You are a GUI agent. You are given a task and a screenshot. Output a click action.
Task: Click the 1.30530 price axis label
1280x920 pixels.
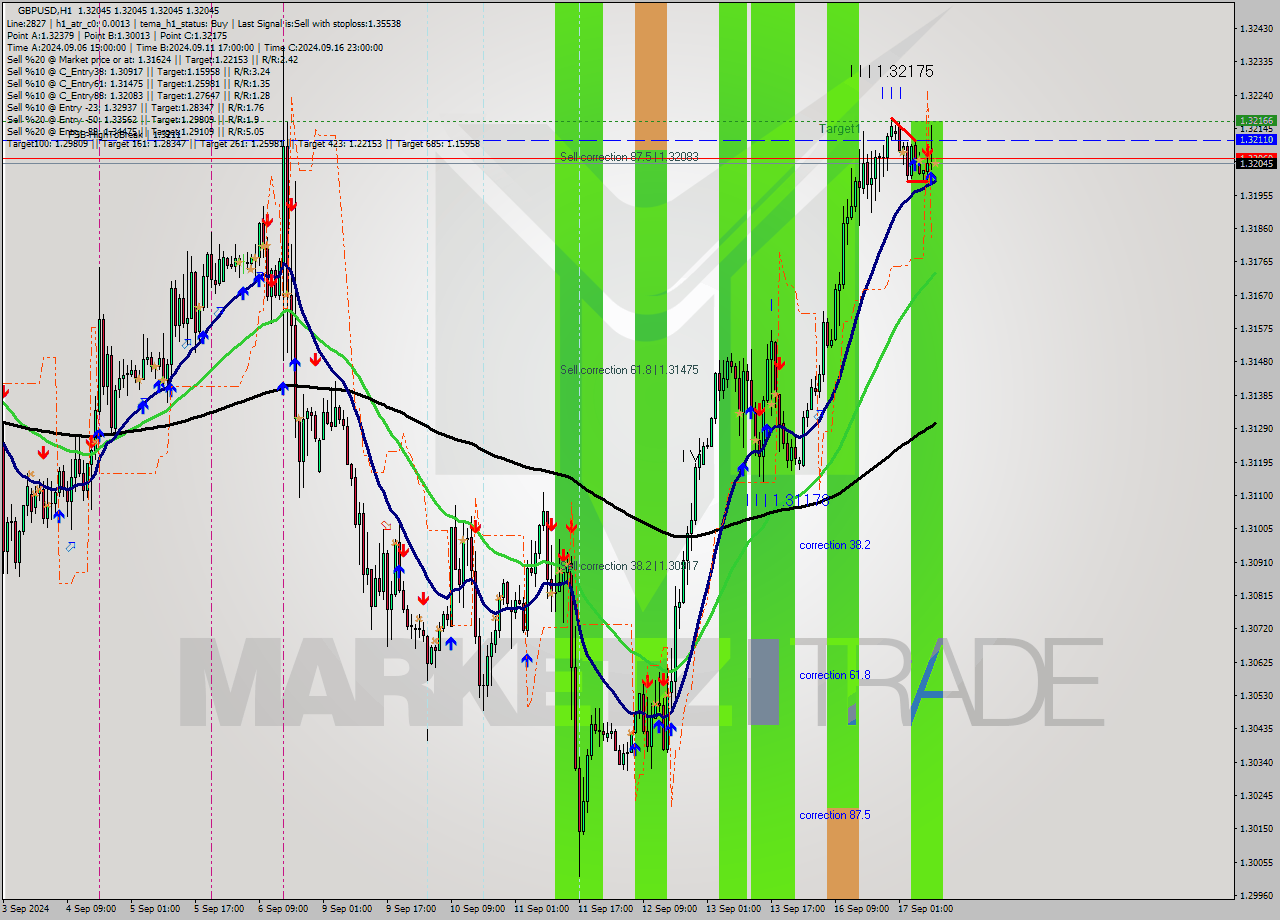[x=1256, y=695]
